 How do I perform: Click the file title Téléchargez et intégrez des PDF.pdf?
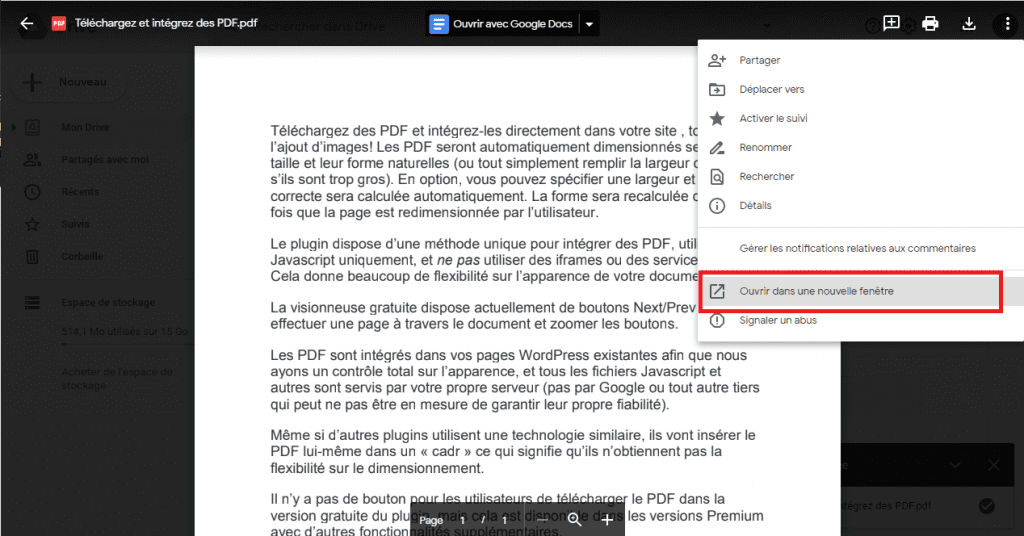[166, 23]
